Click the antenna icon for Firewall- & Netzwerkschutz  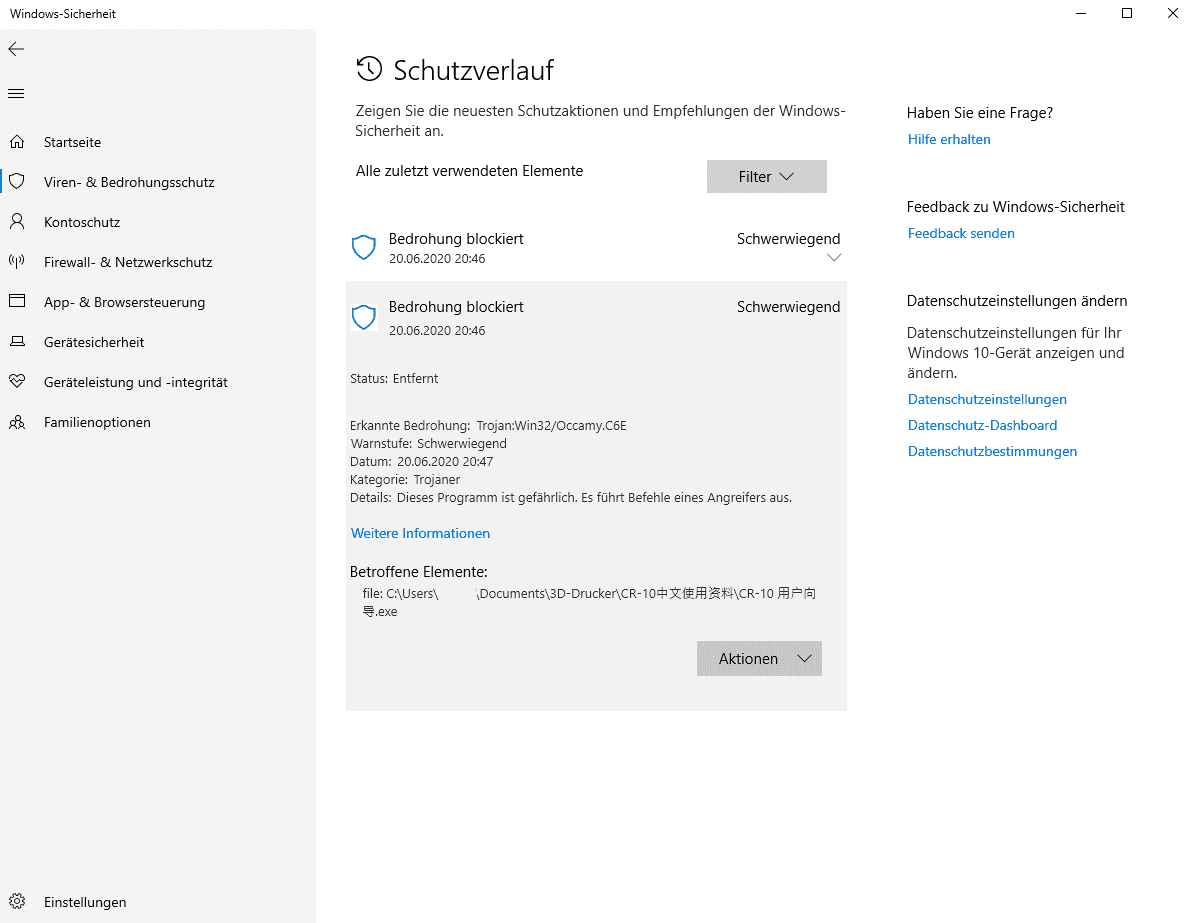tap(17, 262)
